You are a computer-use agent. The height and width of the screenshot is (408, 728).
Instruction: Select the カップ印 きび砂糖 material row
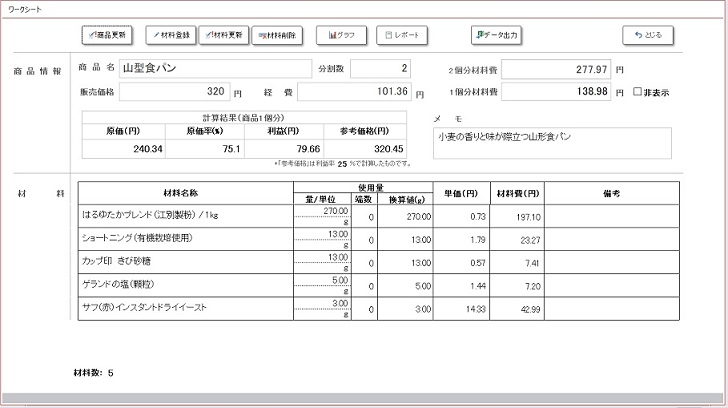tap(379, 262)
